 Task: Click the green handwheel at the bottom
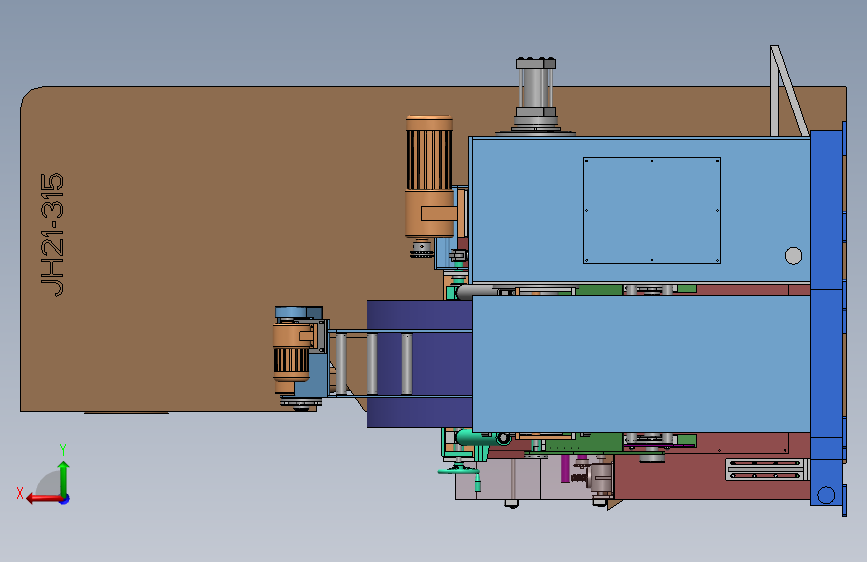pos(459,472)
